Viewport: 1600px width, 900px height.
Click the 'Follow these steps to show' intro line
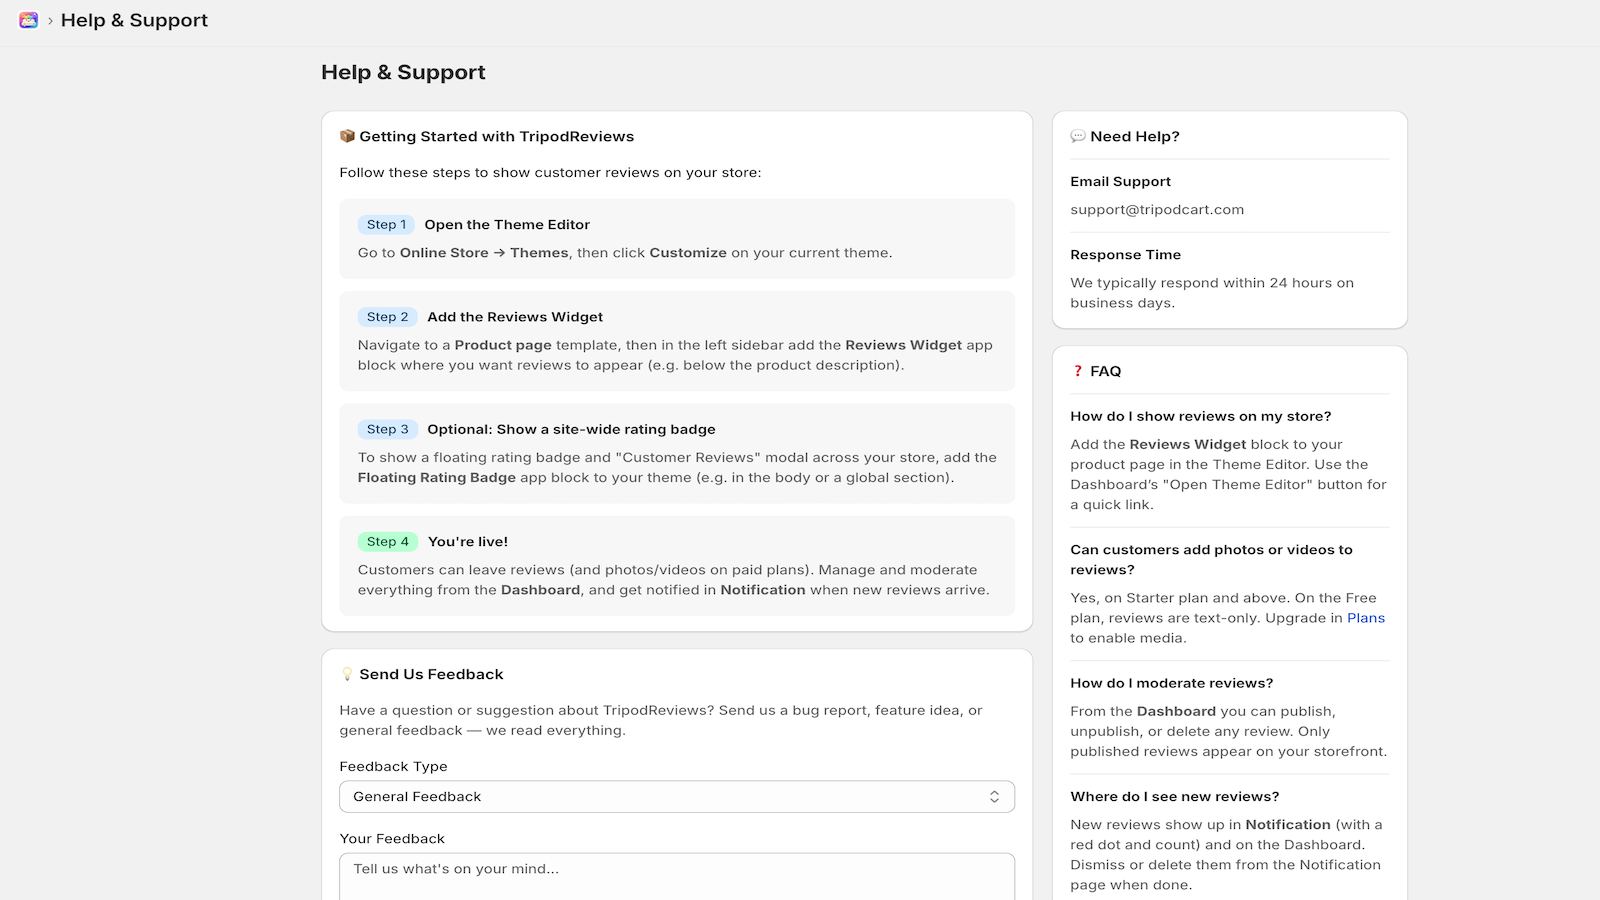[550, 173]
